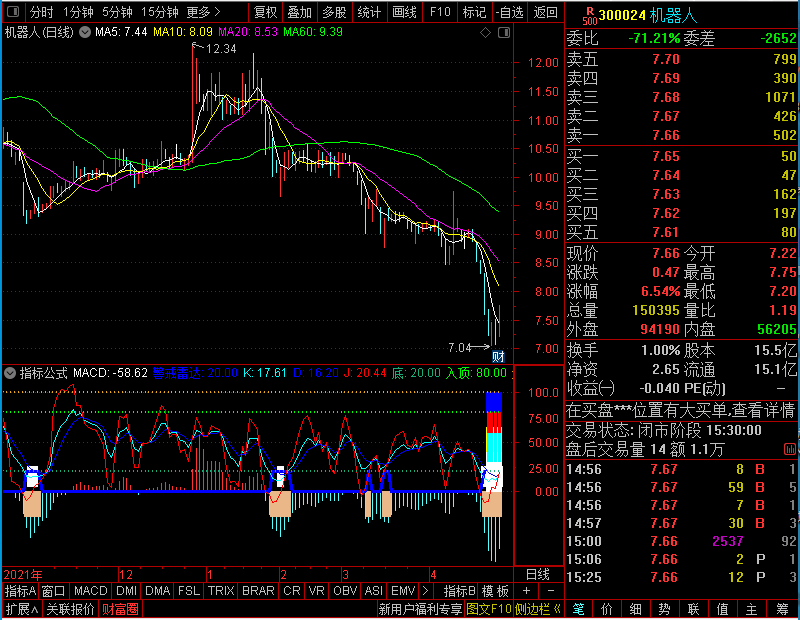Select the 笔 tick tab
800x620 pixels.
coord(579,609)
